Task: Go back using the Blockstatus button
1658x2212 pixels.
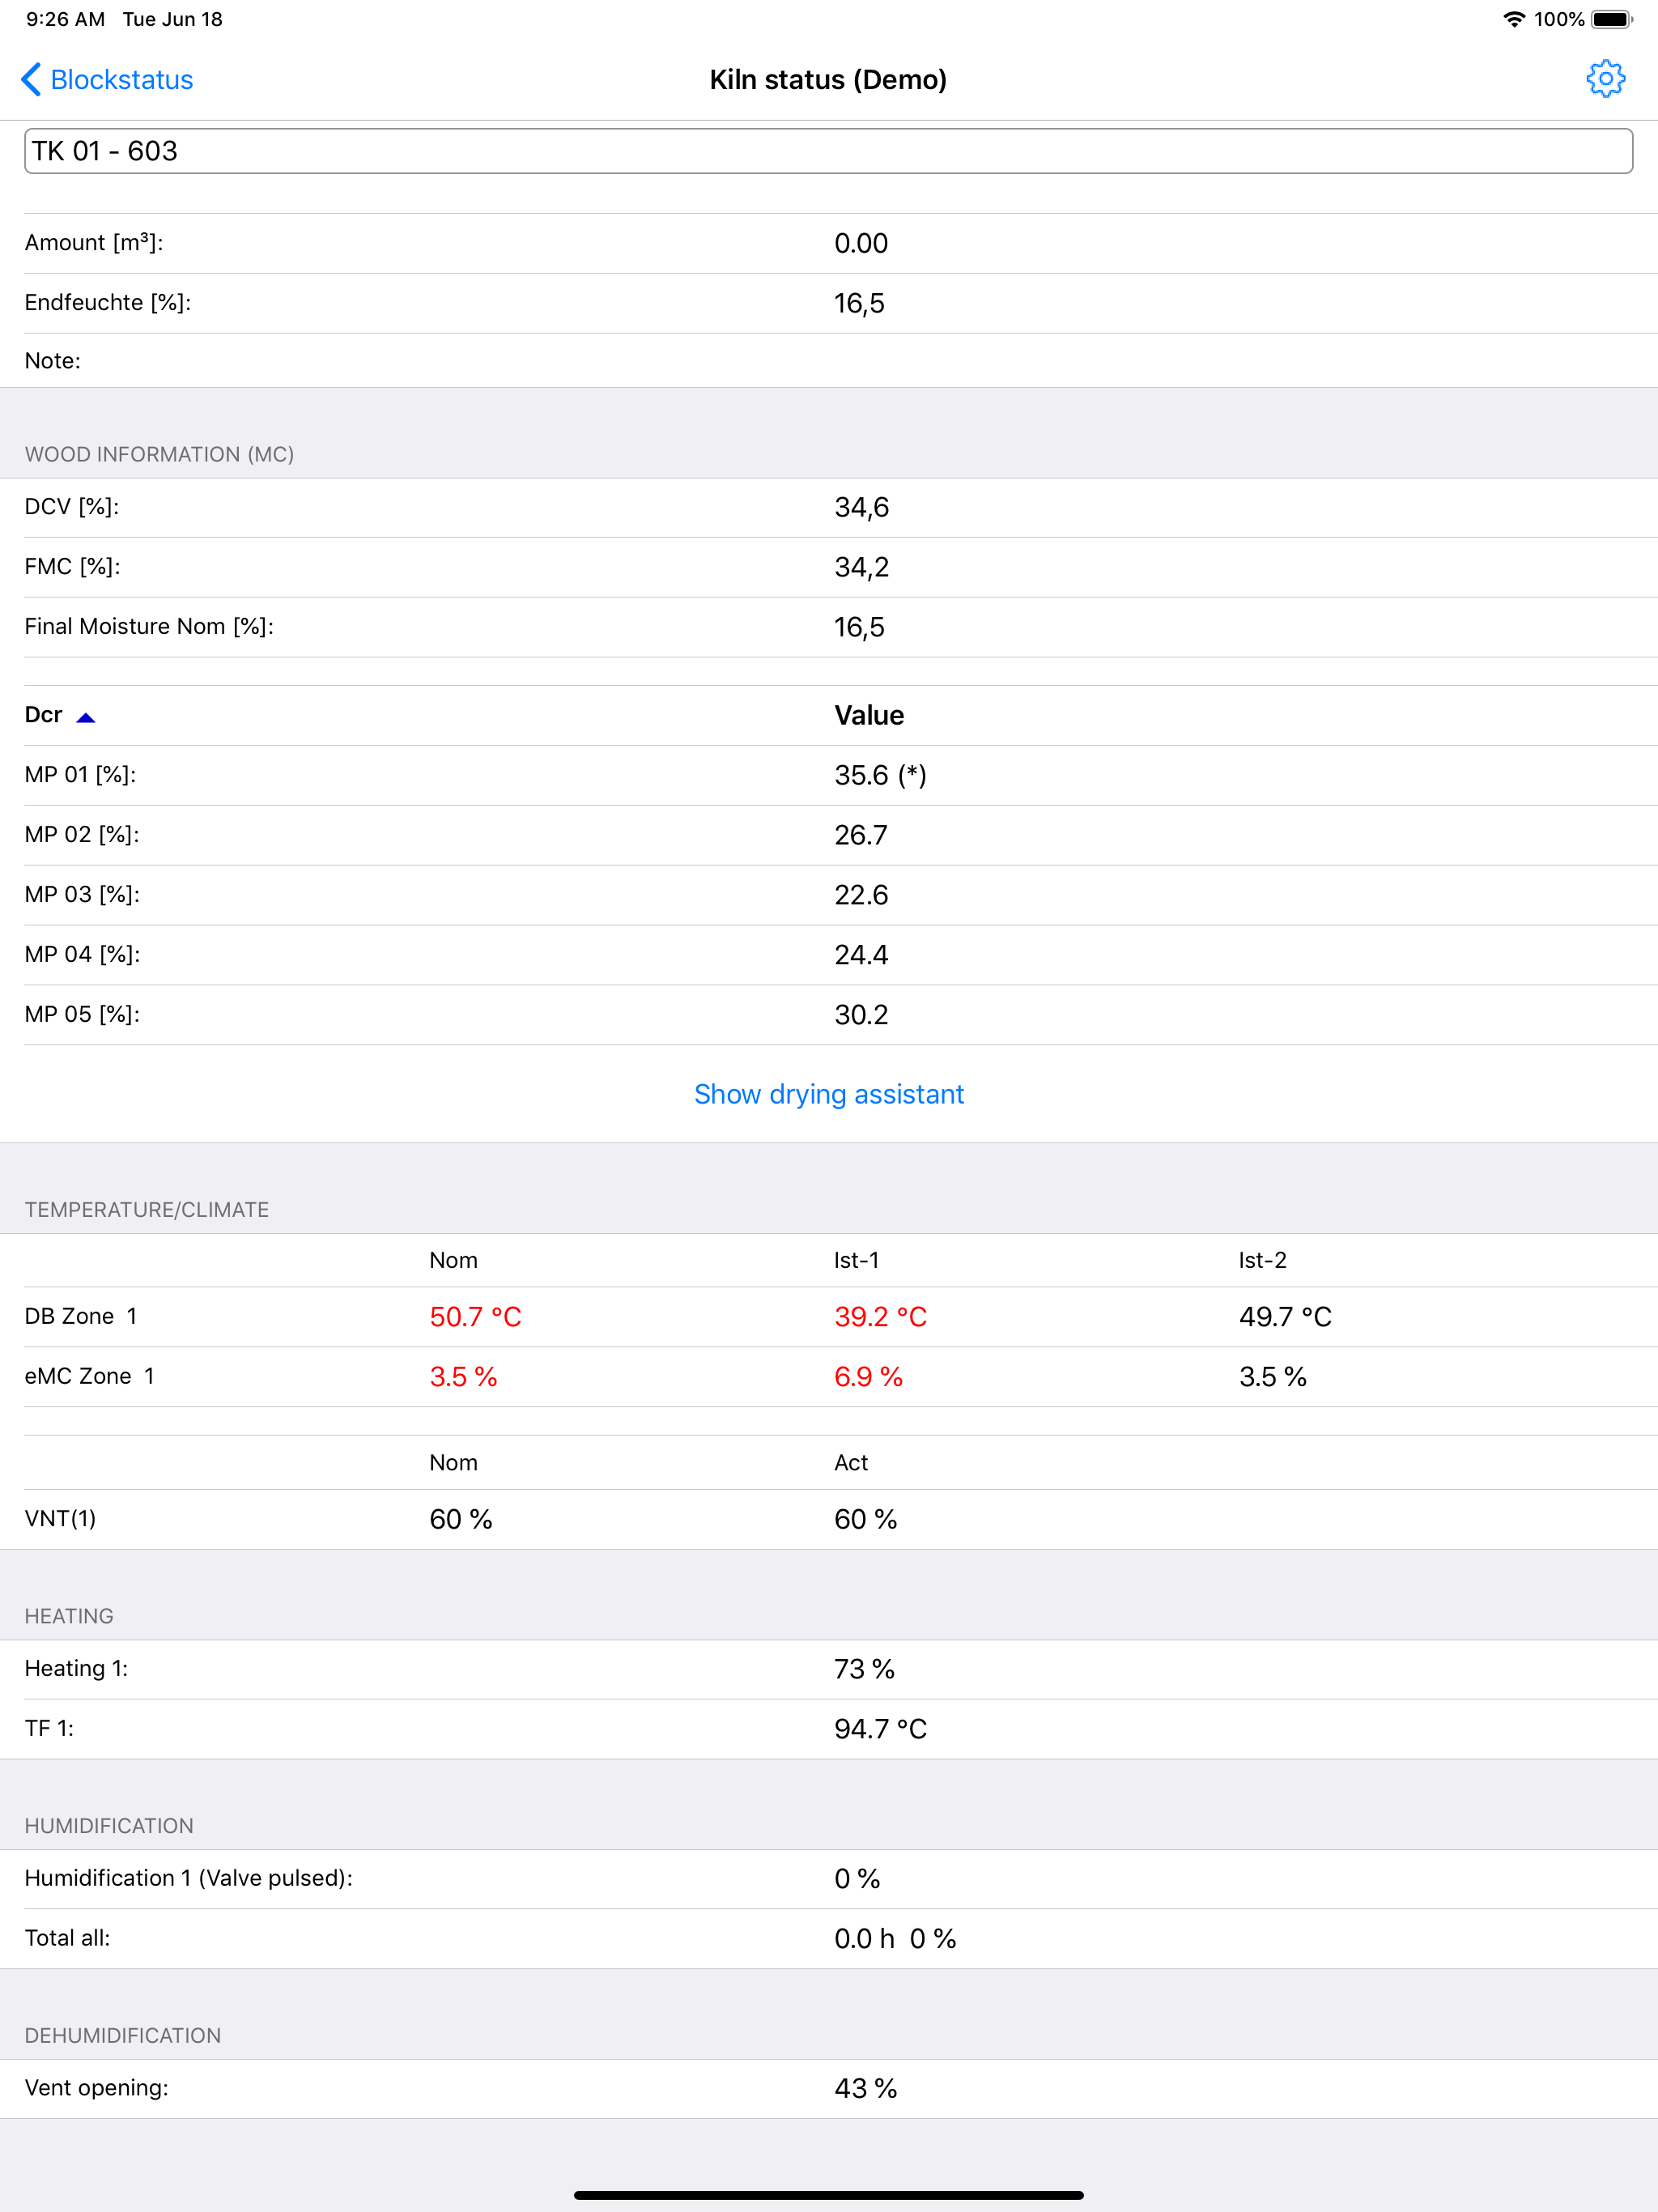Action: (107, 79)
